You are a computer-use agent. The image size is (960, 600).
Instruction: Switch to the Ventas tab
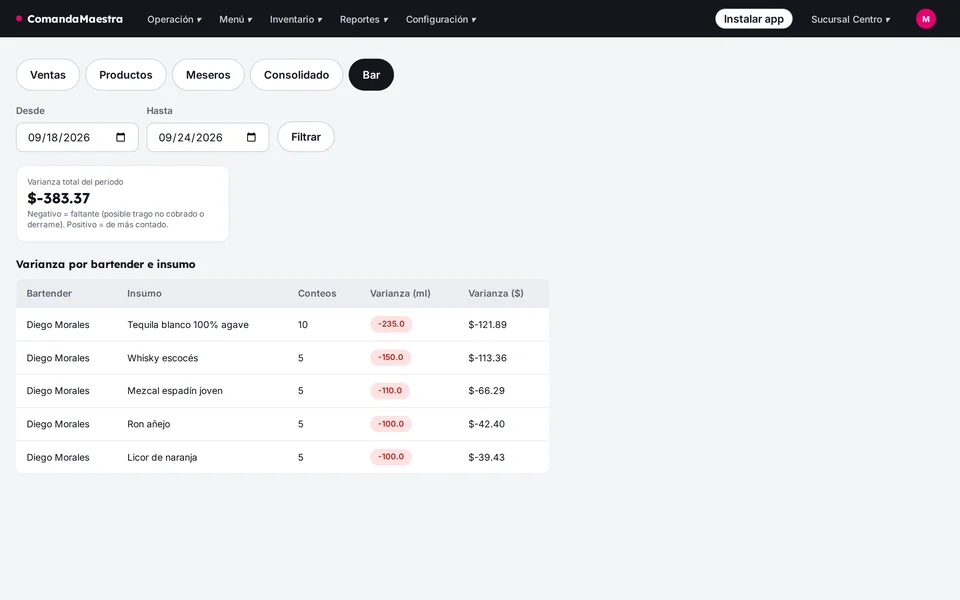tap(48, 75)
